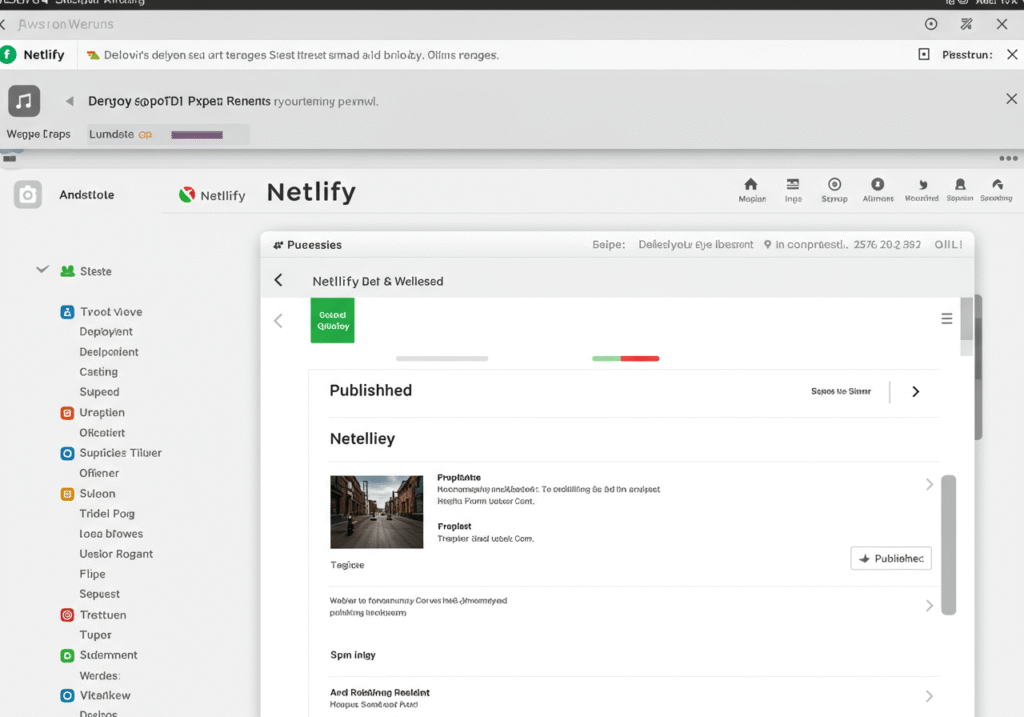This screenshot has width=1024, height=717.
Task: Select Tupor in the sidebar
Action: (x=95, y=635)
